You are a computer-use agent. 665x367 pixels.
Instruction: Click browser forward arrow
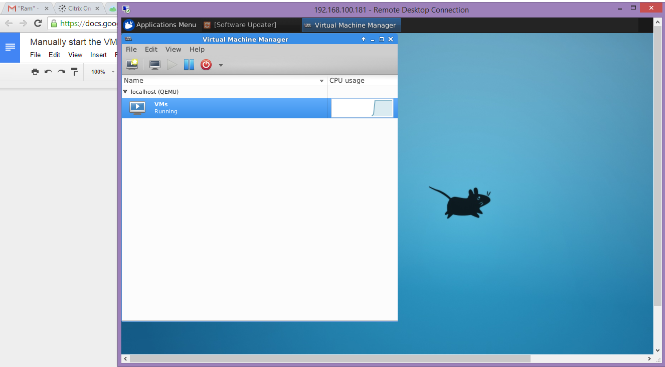(23, 23)
